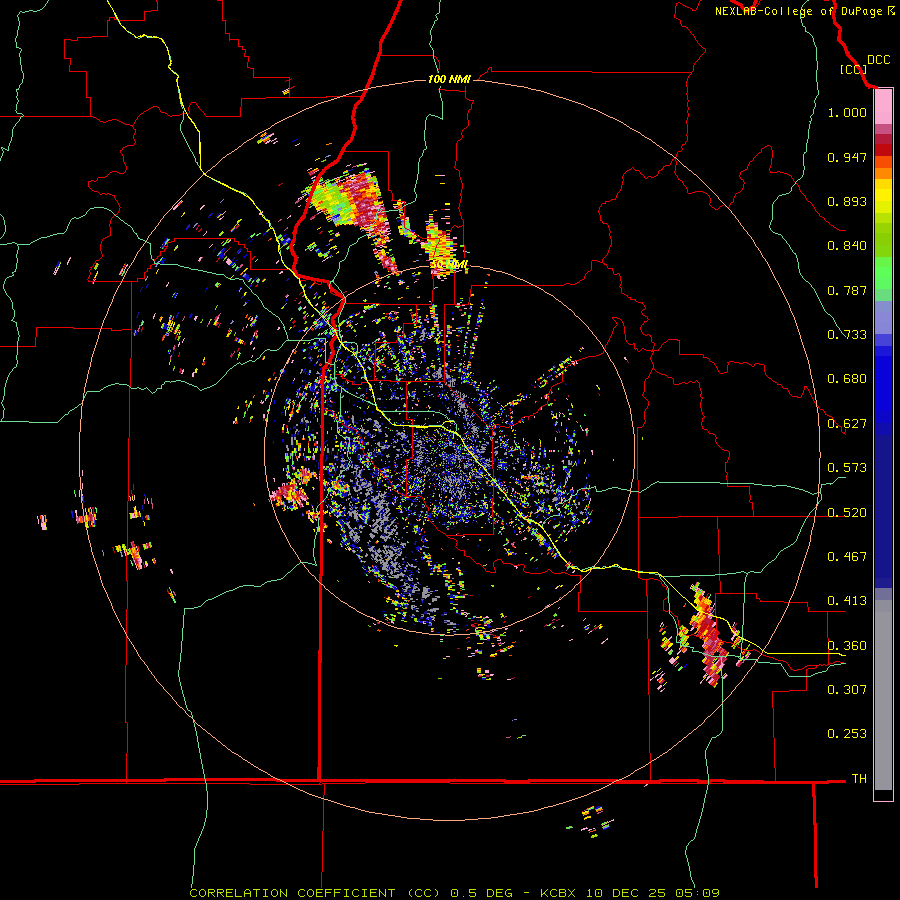This screenshot has height=900, width=900.
Task: Click the 0.573 color scale value
Action: click(x=847, y=468)
